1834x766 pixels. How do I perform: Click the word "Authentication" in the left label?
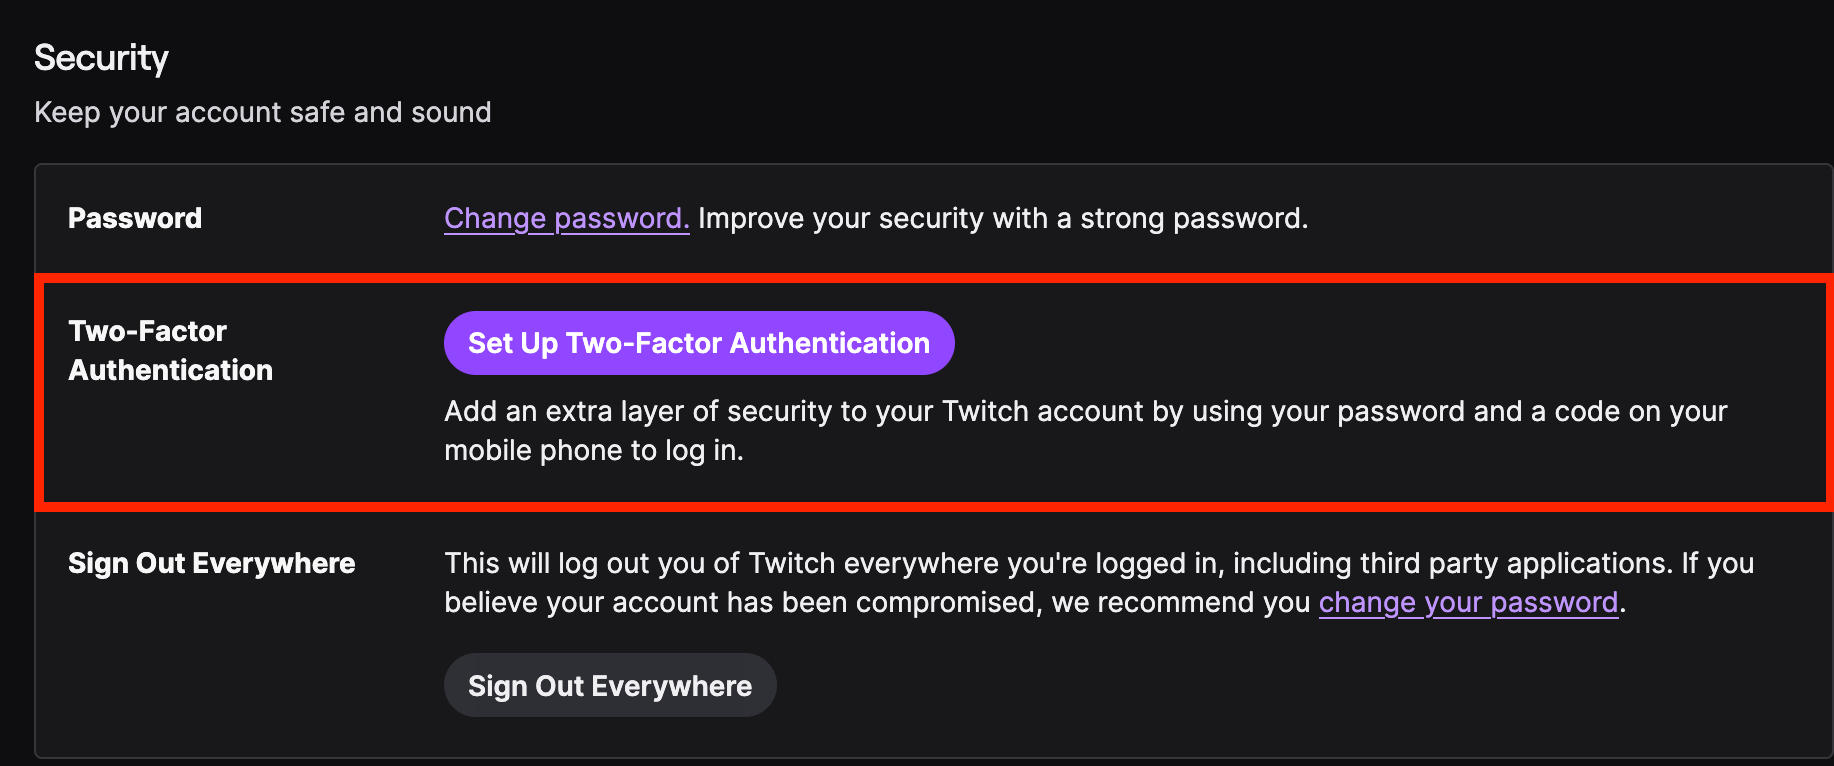(x=171, y=370)
